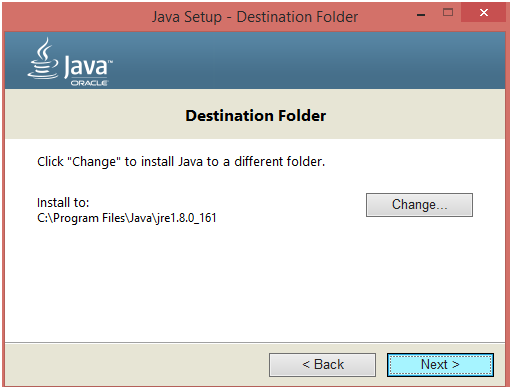Click the TM symbol beside Java wordmark
512x389 pixels.
[x=111, y=62]
